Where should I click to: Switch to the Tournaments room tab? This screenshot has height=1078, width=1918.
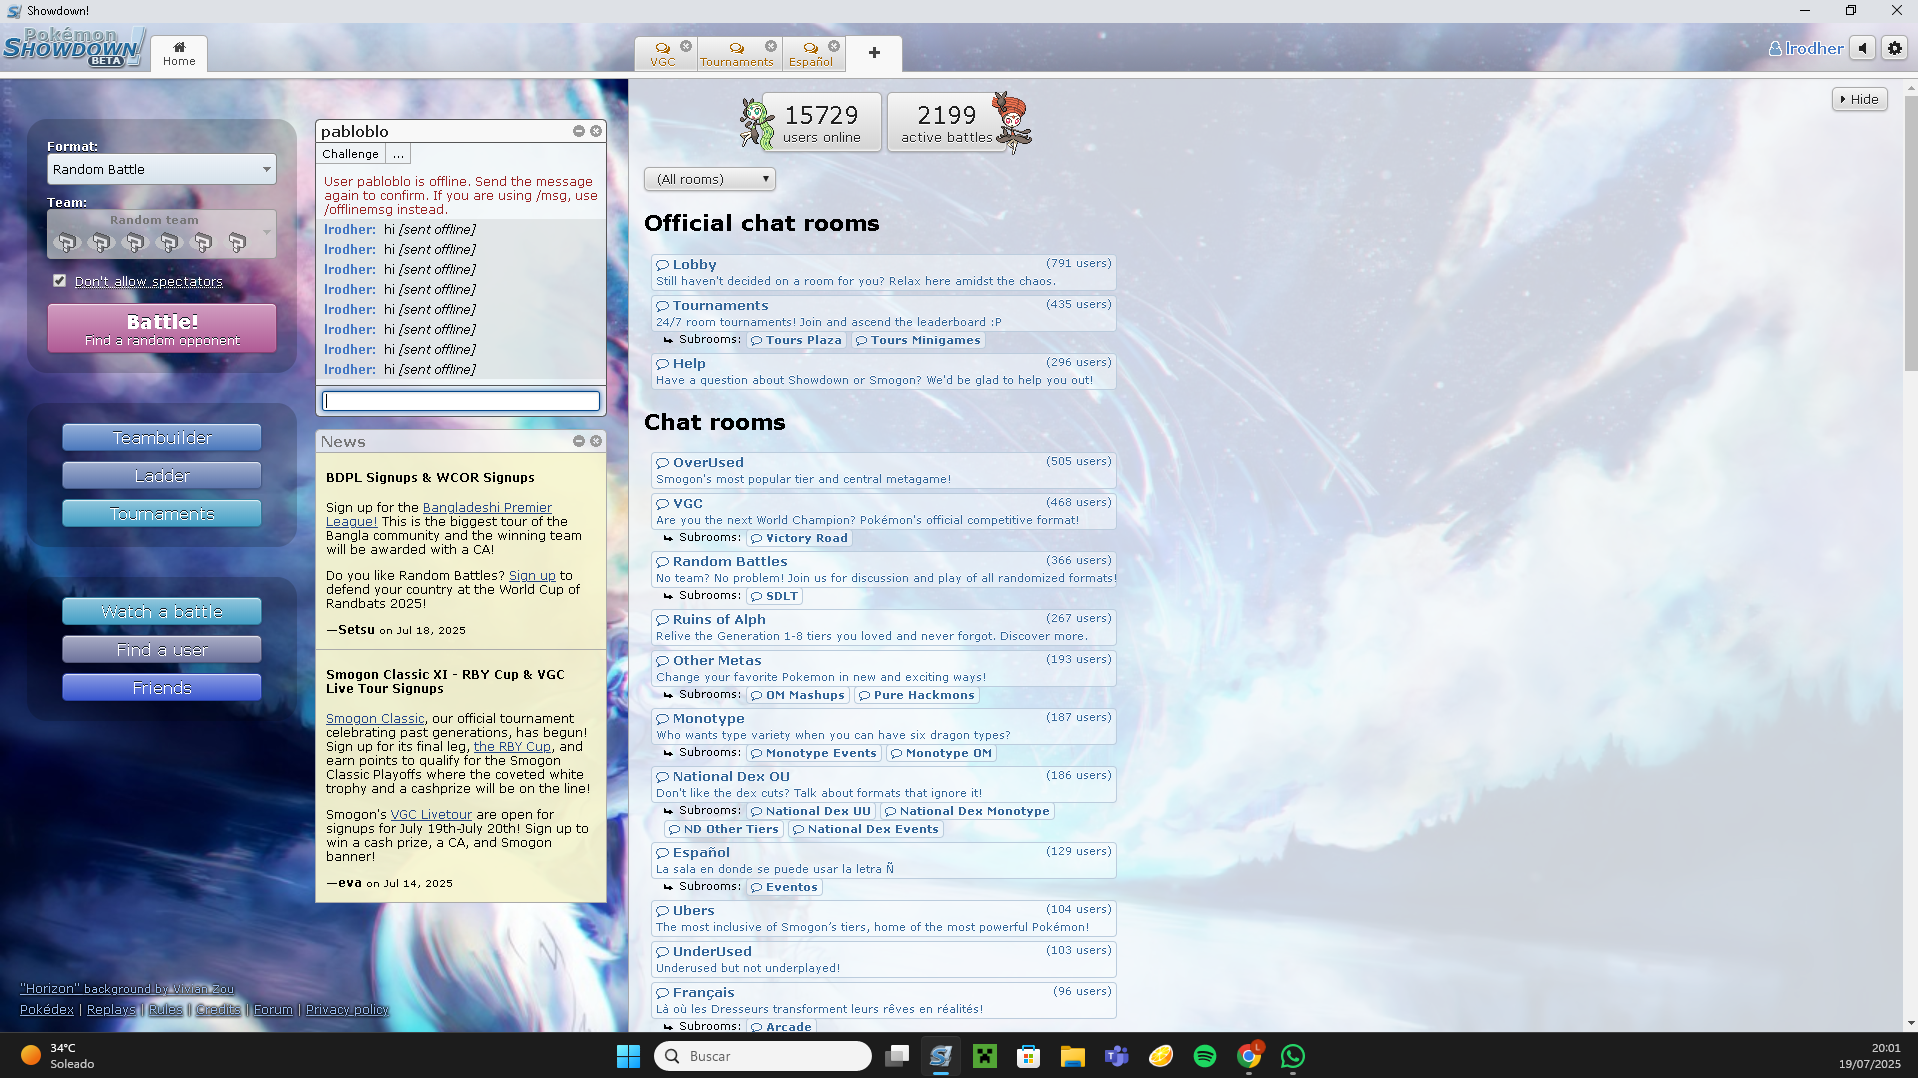(737, 53)
